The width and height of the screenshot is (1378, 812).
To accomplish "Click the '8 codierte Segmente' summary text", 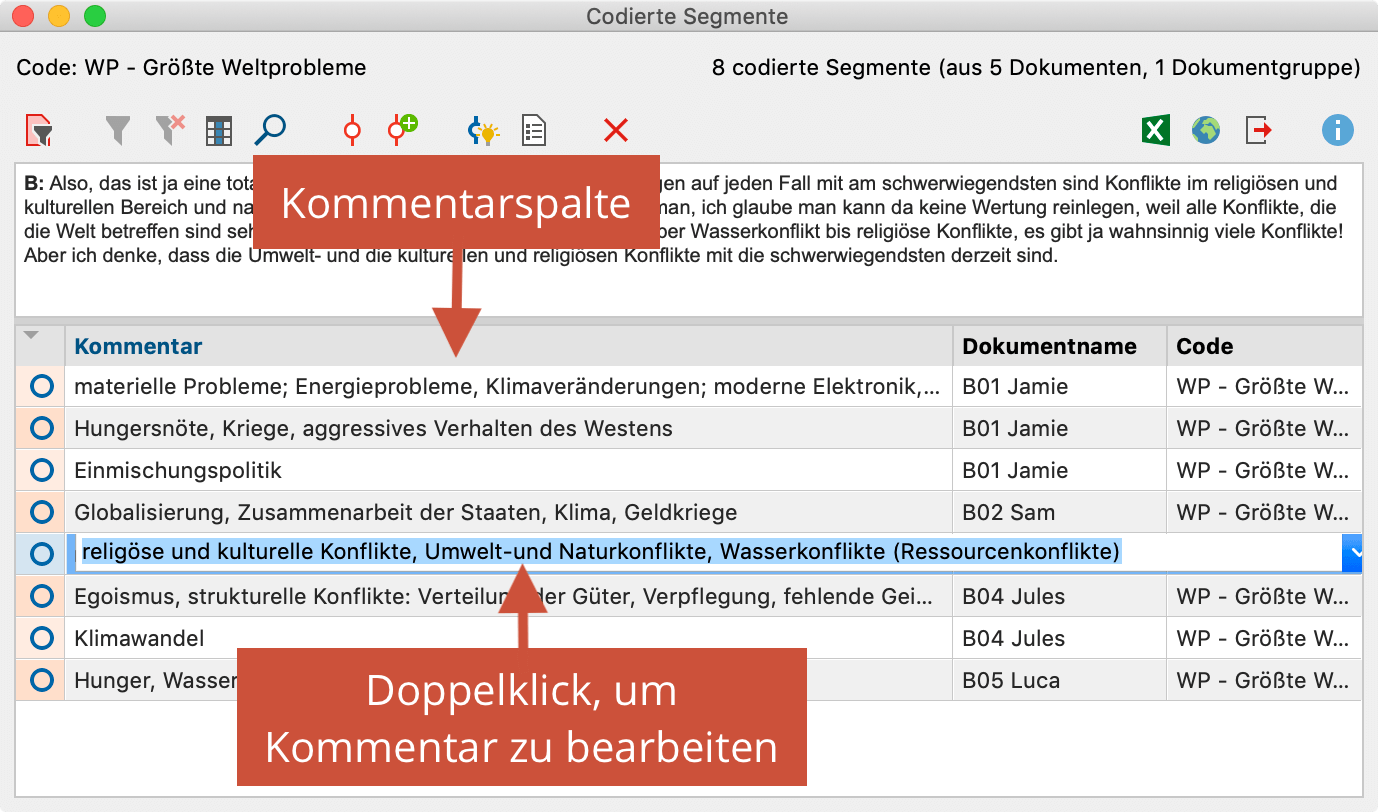I will point(1036,68).
